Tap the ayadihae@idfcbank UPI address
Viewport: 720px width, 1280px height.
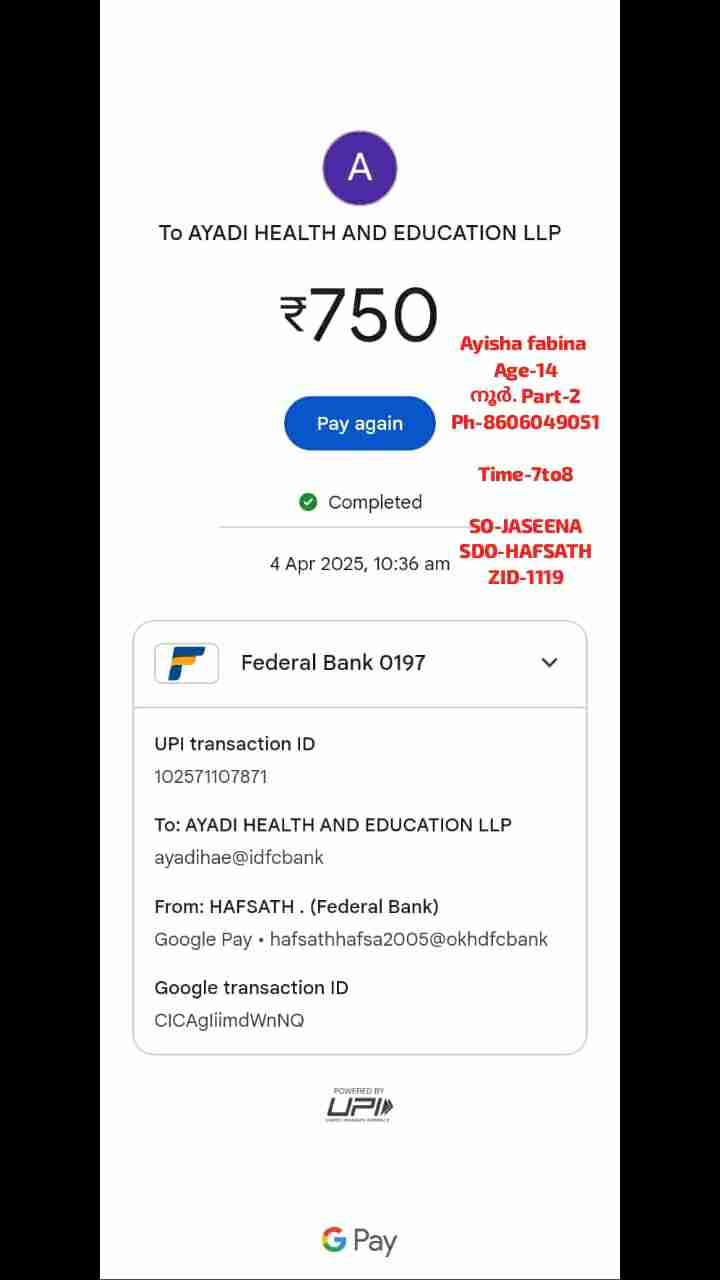239,858
